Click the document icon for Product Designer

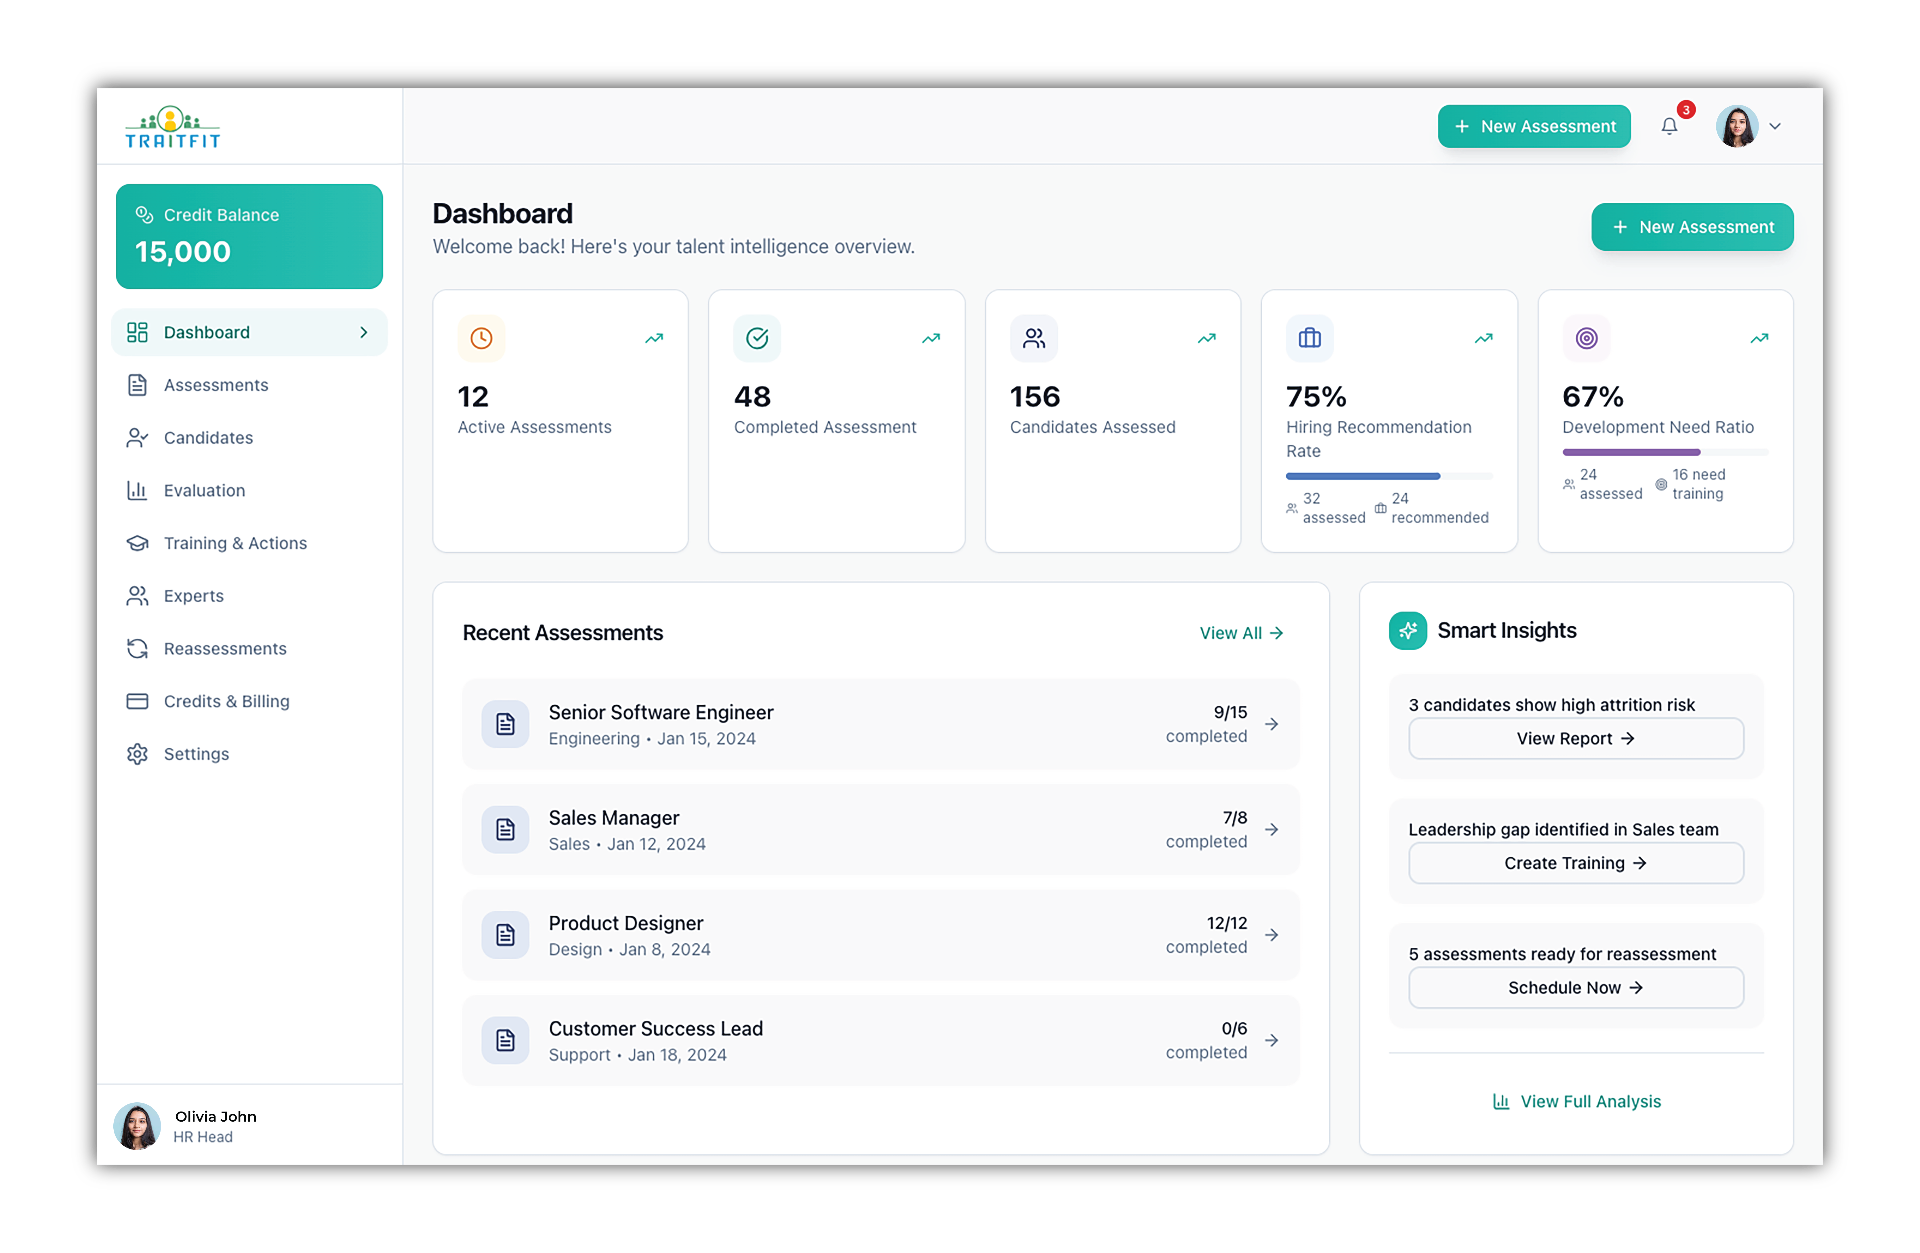click(506, 935)
